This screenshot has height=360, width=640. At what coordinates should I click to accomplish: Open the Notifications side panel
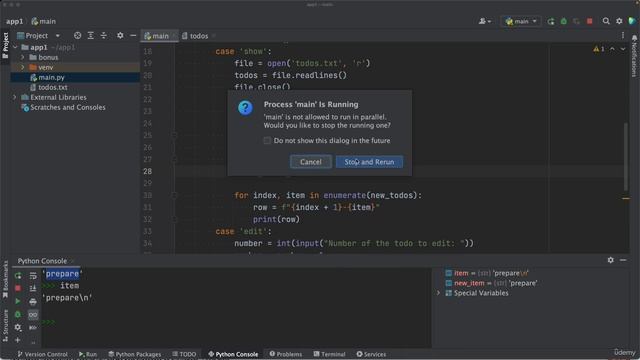pyautogui.click(x=634, y=55)
